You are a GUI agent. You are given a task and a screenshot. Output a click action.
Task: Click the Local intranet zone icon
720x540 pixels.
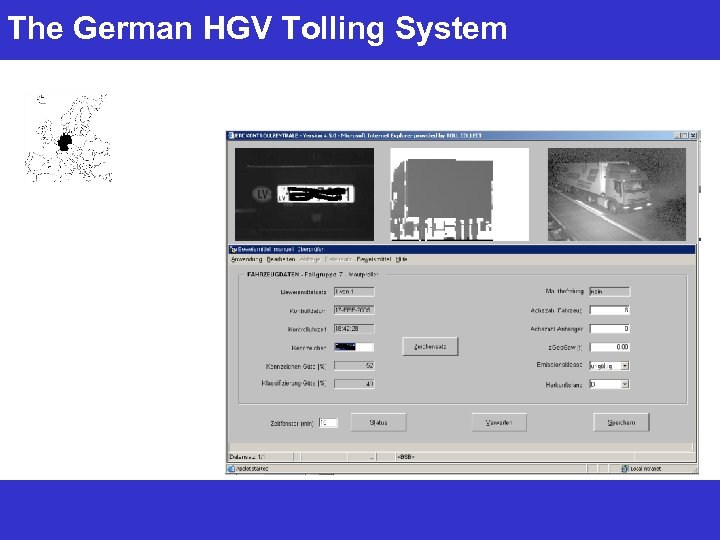tap(625, 469)
